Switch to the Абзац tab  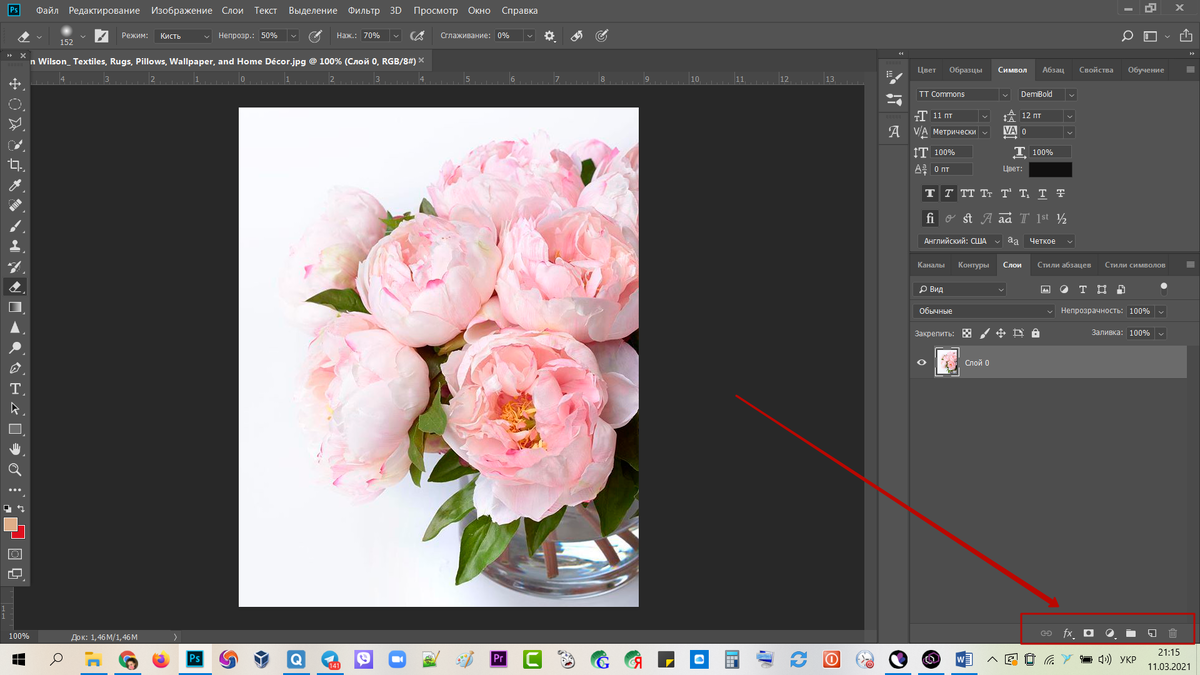click(1053, 70)
